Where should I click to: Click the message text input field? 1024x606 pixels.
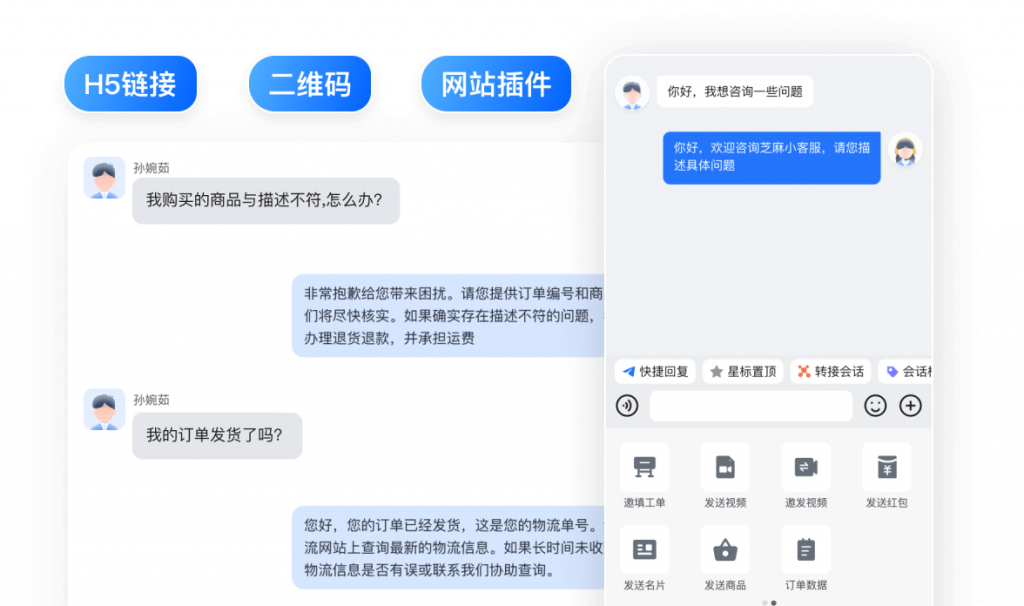[x=750, y=406]
